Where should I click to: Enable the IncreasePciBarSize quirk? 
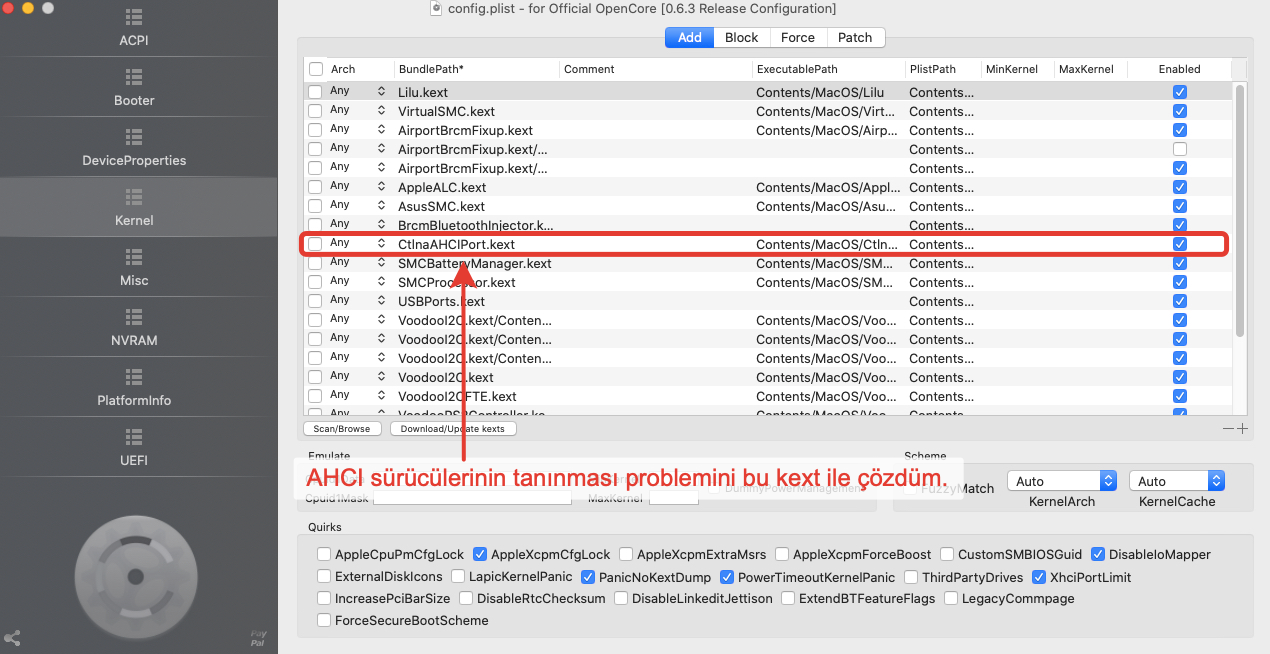pos(324,599)
